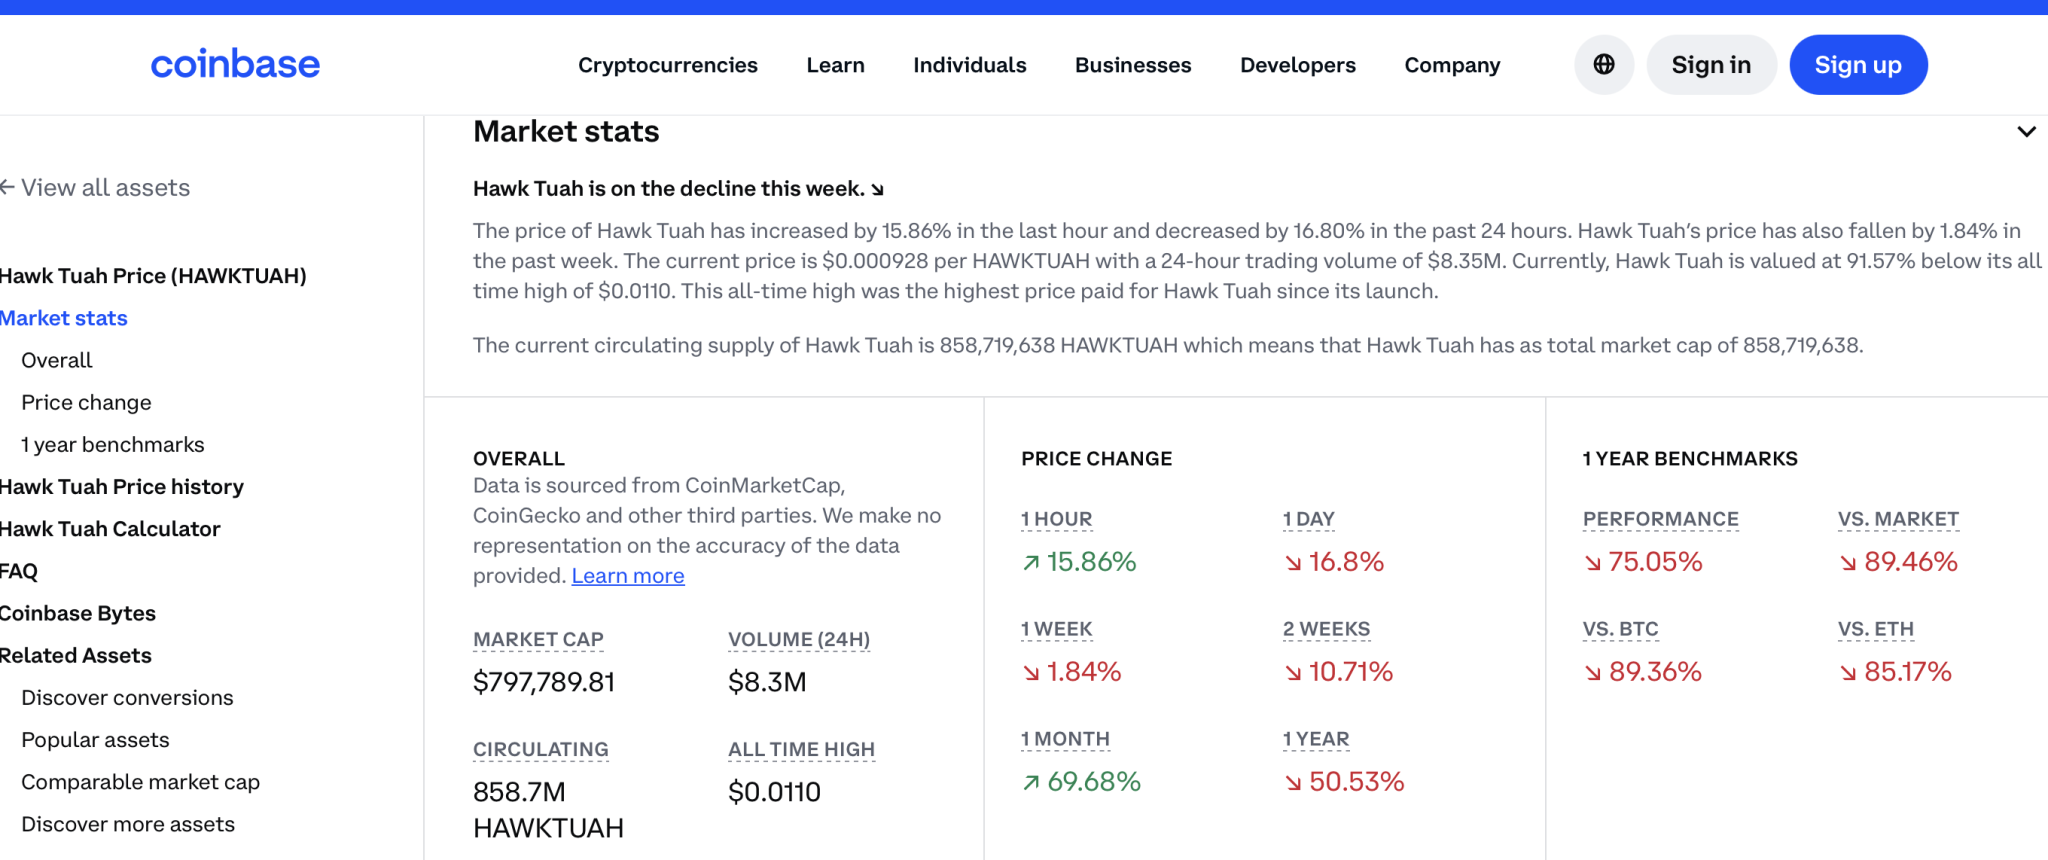Go back via View all assets
Screen dimensions: 2048x860
pos(95,188)
